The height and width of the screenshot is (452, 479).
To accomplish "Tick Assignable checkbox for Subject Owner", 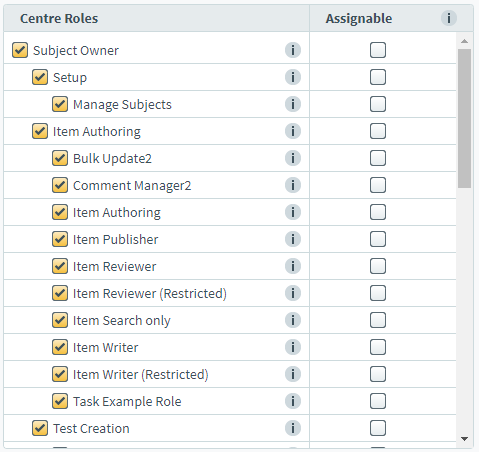I will coord(378,50).
